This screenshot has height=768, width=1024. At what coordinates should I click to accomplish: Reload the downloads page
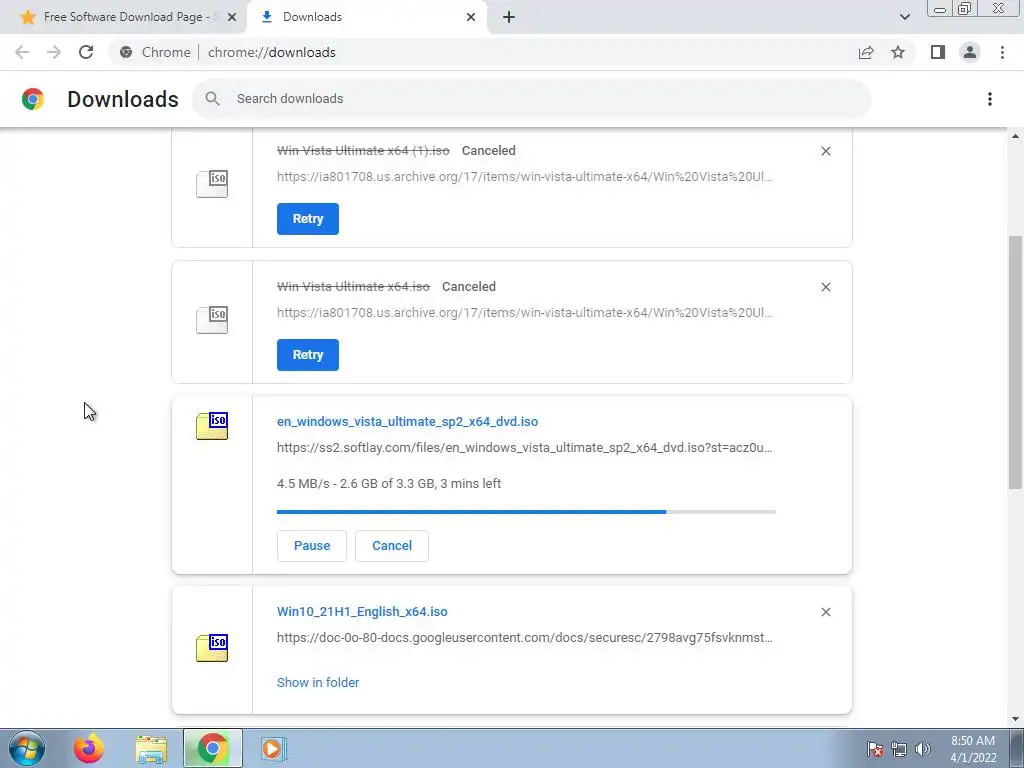[x=86, y=52]
